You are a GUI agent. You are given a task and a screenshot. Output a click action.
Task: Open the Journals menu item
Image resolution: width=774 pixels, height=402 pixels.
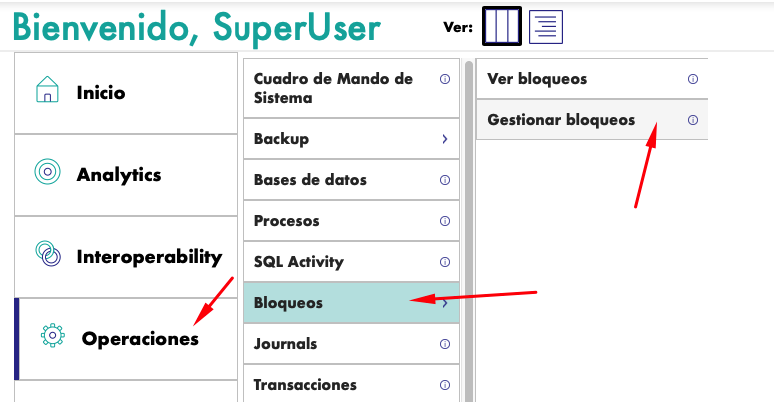point(285,344)
